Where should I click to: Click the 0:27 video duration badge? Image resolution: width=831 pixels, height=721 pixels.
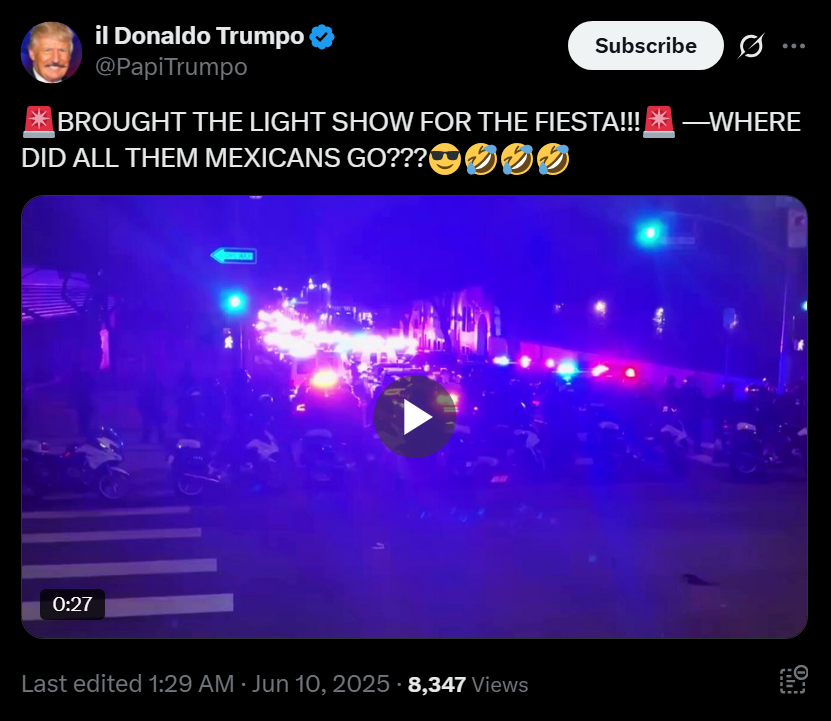73,604
